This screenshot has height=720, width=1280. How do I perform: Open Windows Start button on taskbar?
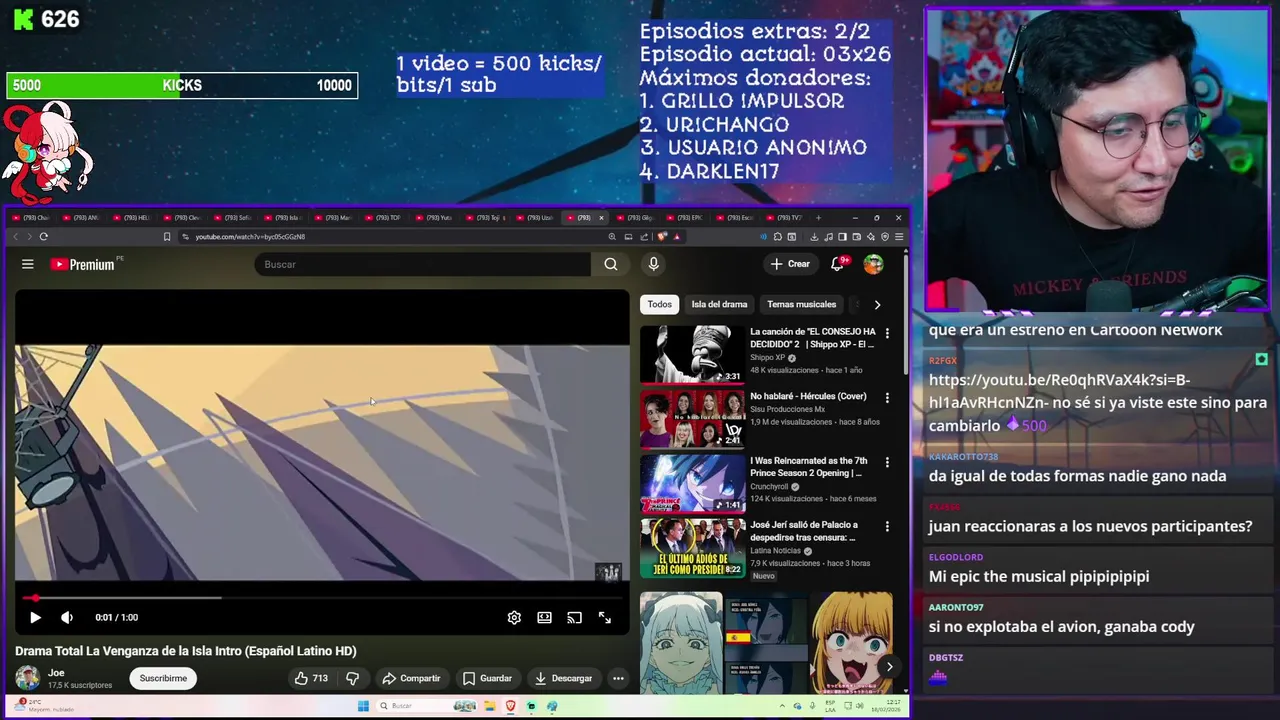(x=363, y=706)
